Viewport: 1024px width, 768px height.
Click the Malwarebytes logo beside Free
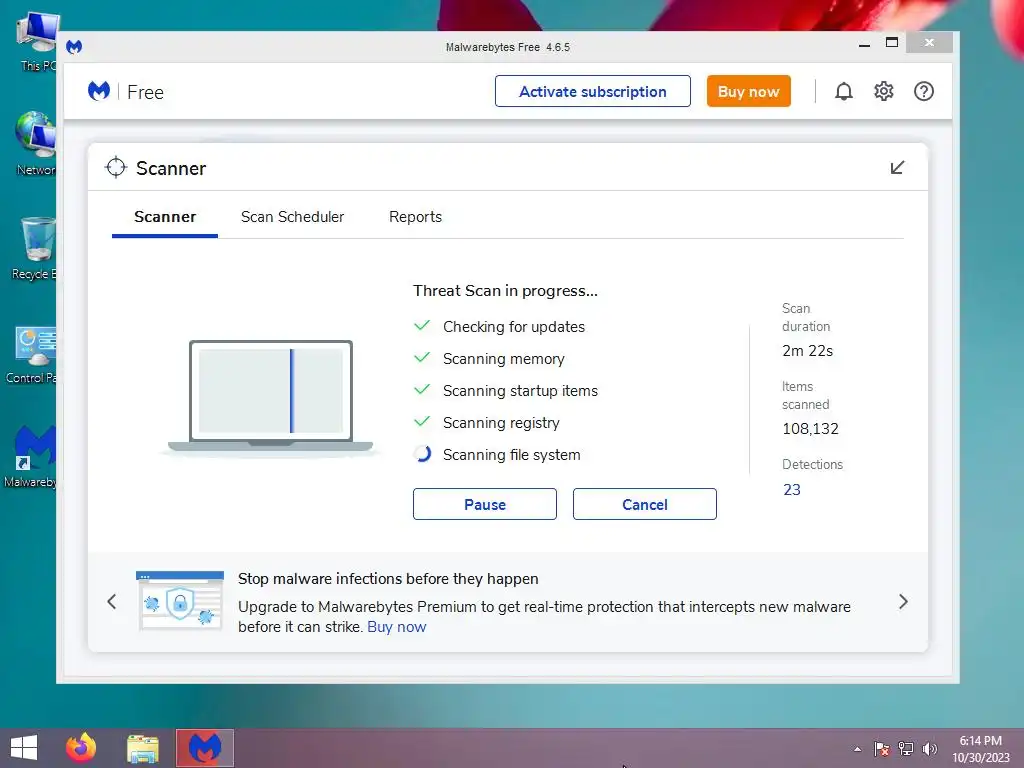99,91
